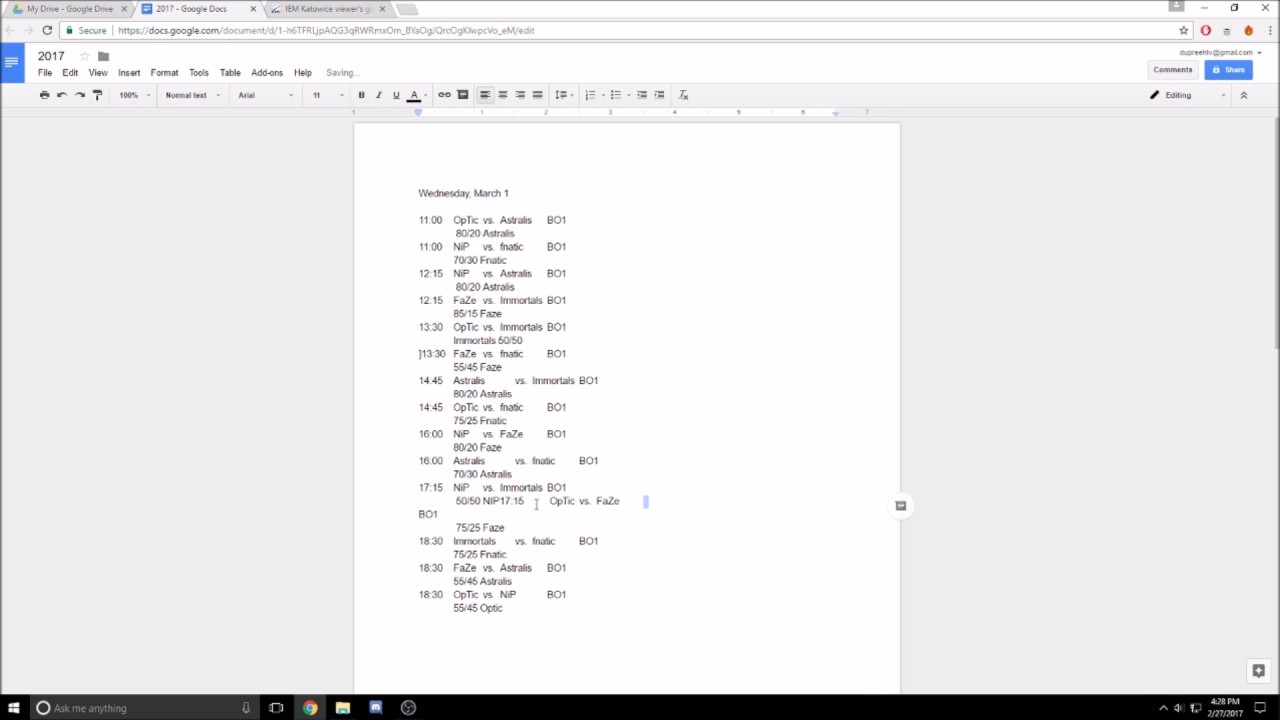Viewport: 1280px width, 720px height.
Task: Set justified alignment
Action: (x=537, y=95)
